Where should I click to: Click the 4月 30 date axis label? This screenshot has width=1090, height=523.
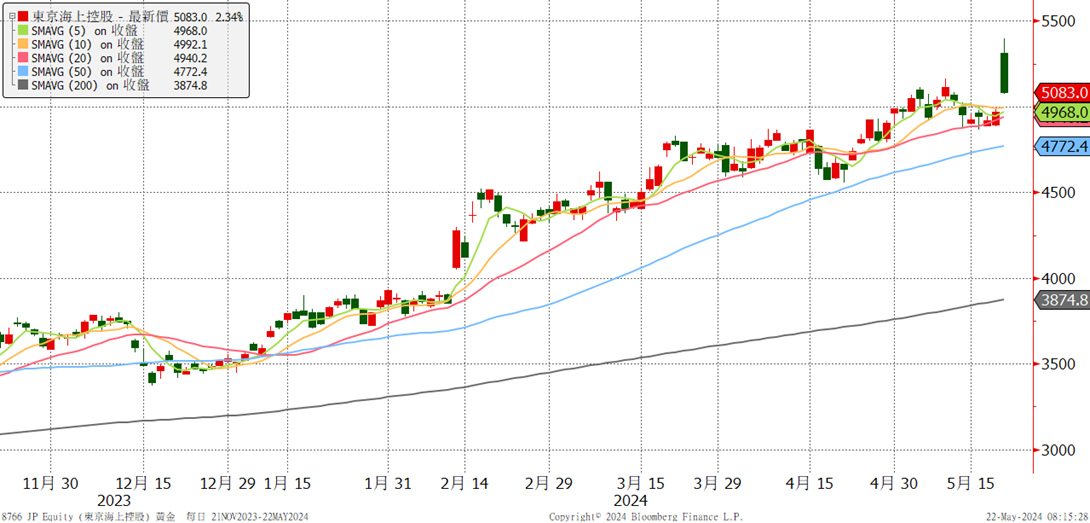click(893, 484)
